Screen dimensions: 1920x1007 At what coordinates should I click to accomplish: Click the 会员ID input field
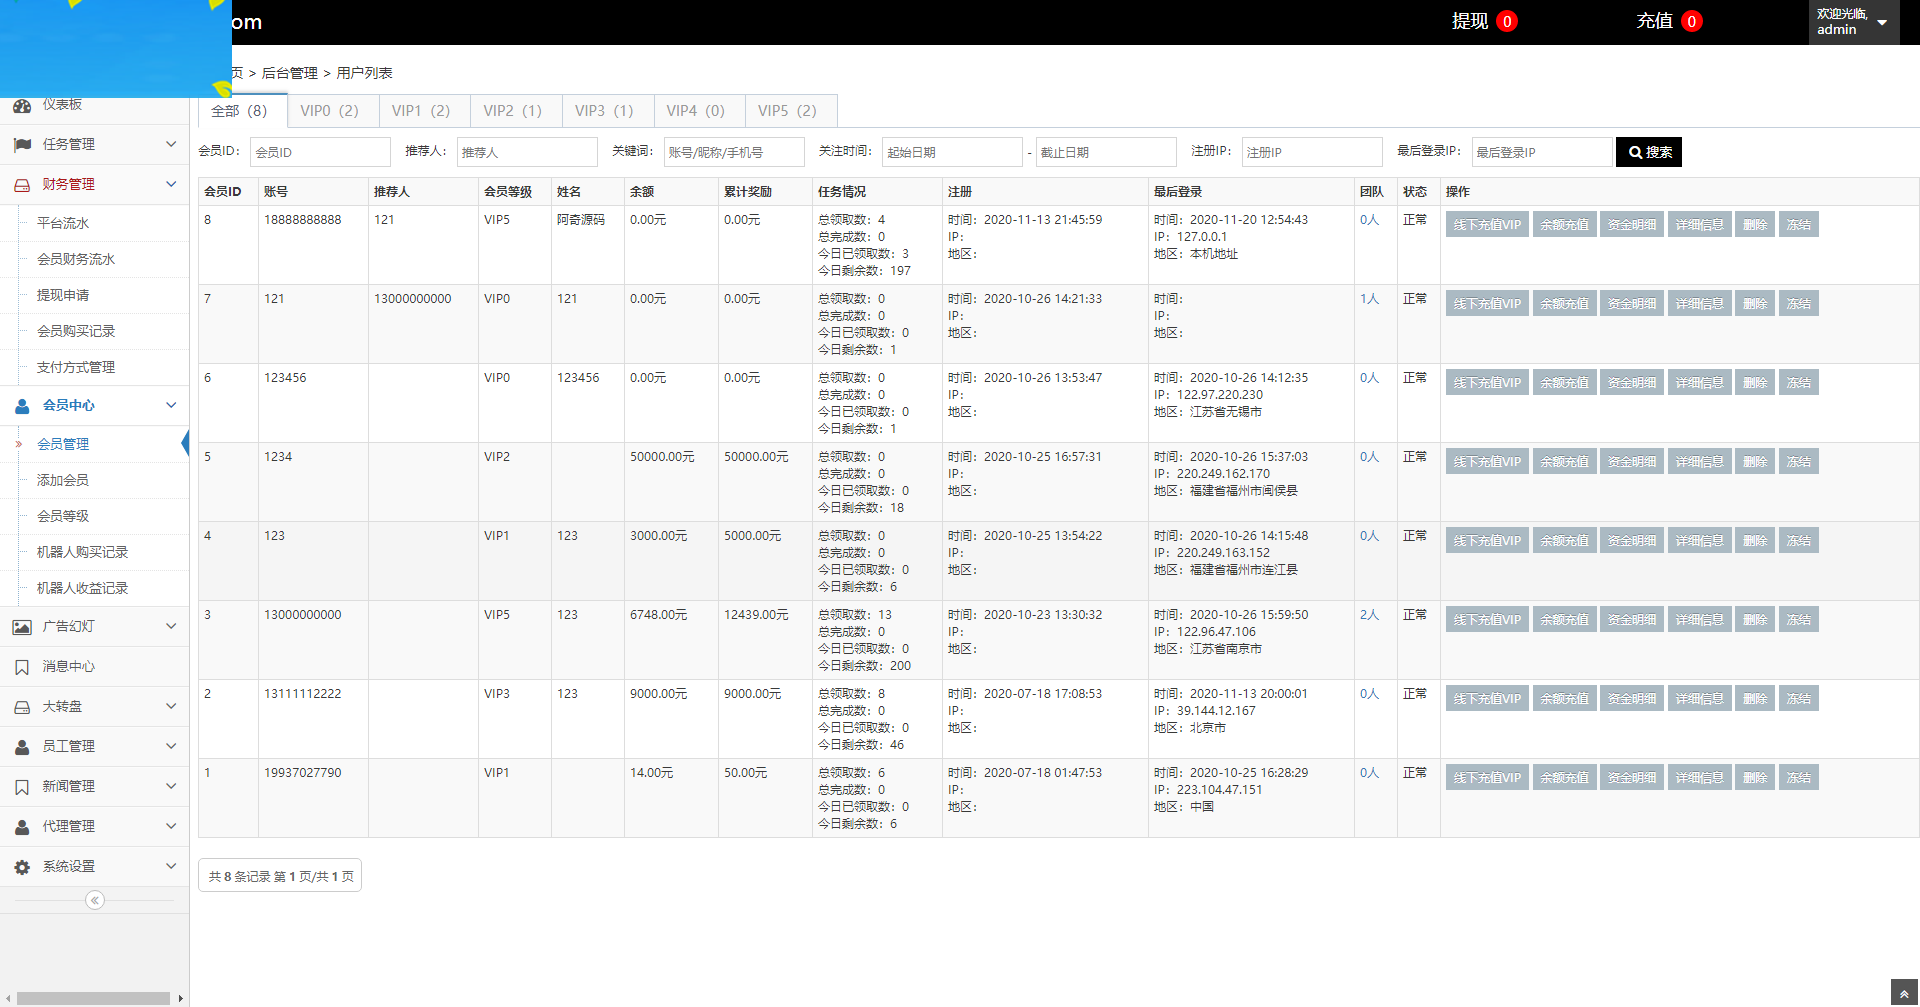tap(320, 151)
